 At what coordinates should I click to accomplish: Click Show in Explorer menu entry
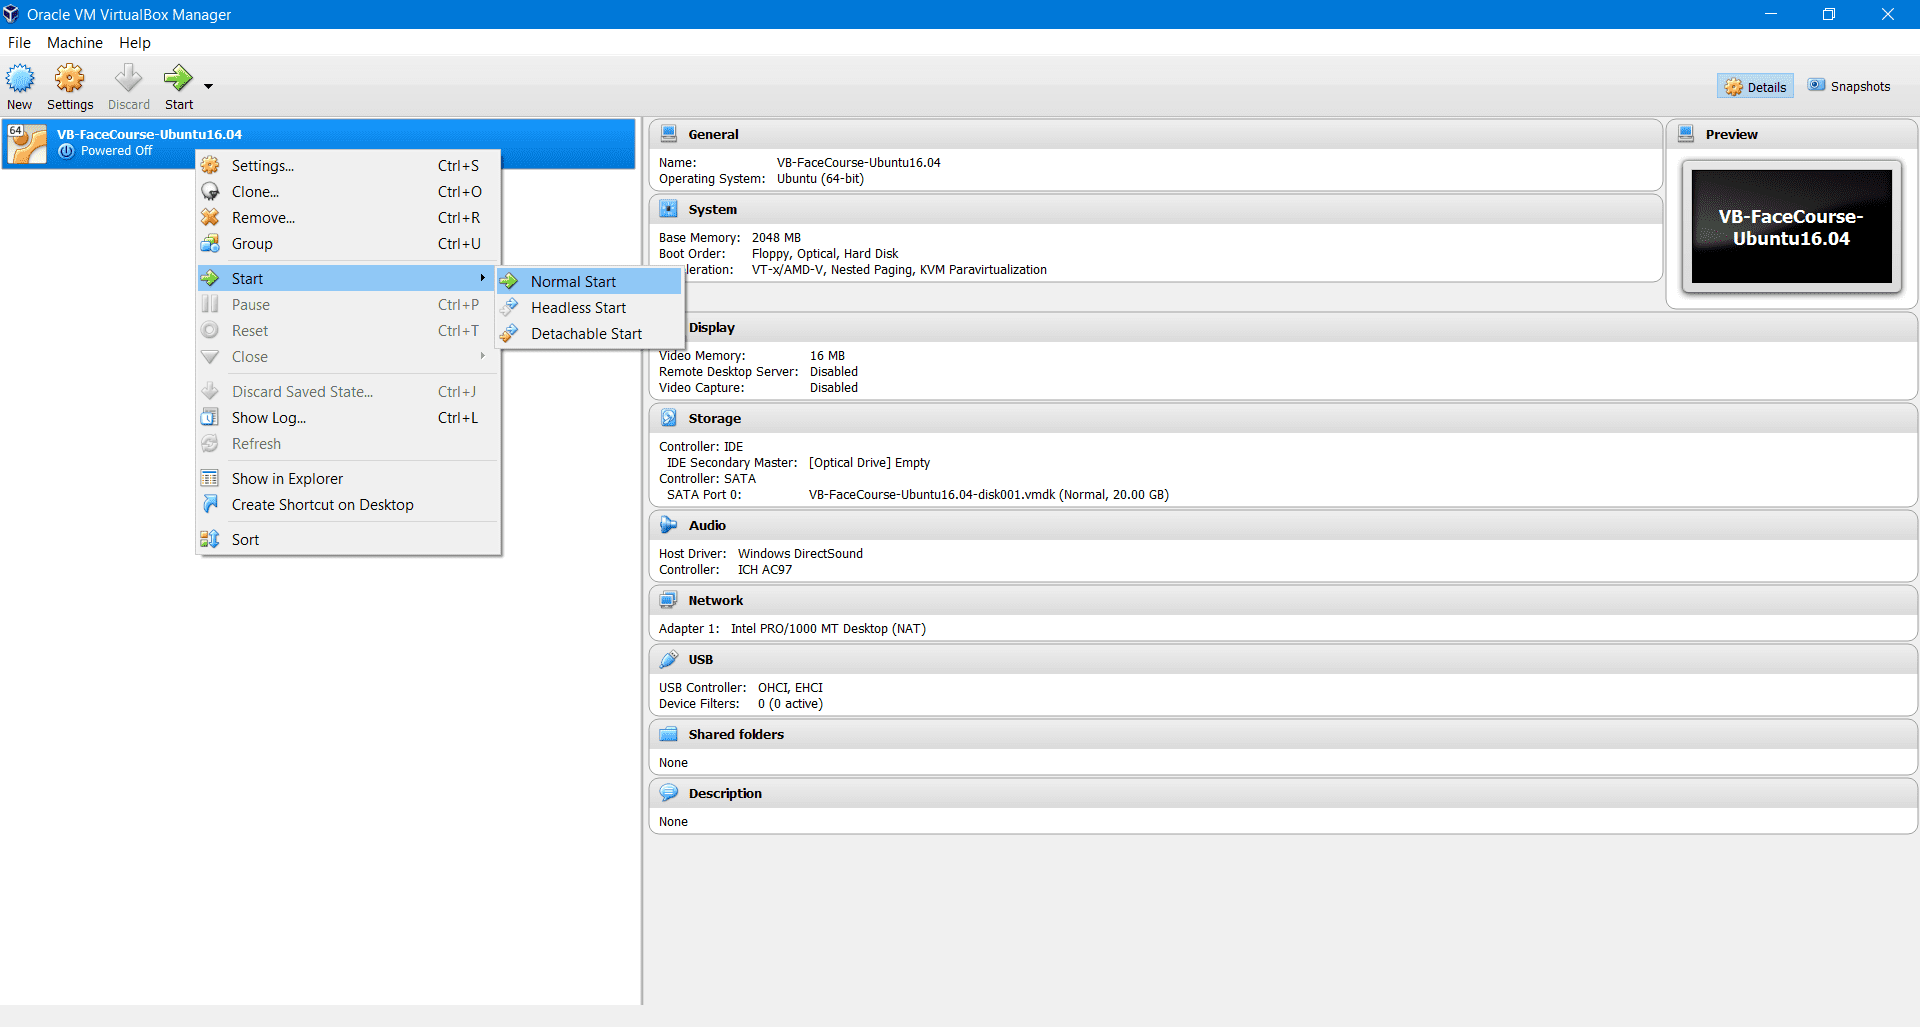[x=348, y=479]
